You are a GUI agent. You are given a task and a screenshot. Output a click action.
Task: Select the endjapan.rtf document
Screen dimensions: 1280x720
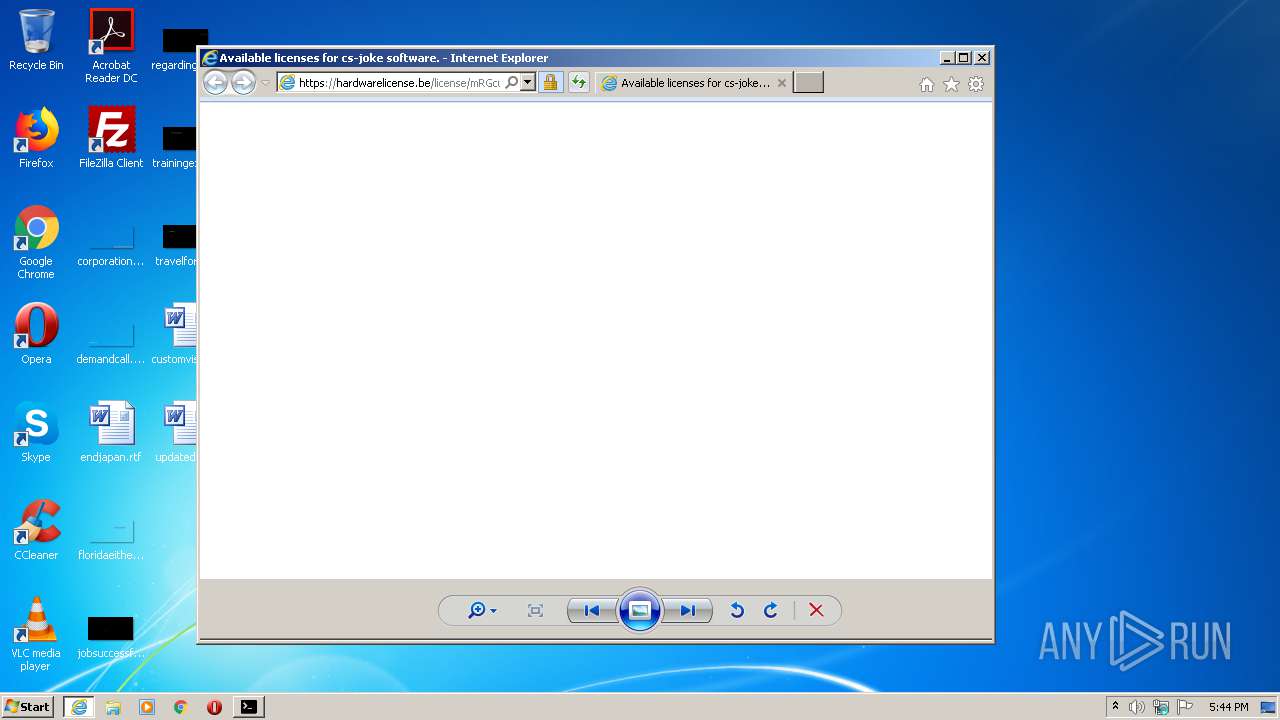[111, 432]
